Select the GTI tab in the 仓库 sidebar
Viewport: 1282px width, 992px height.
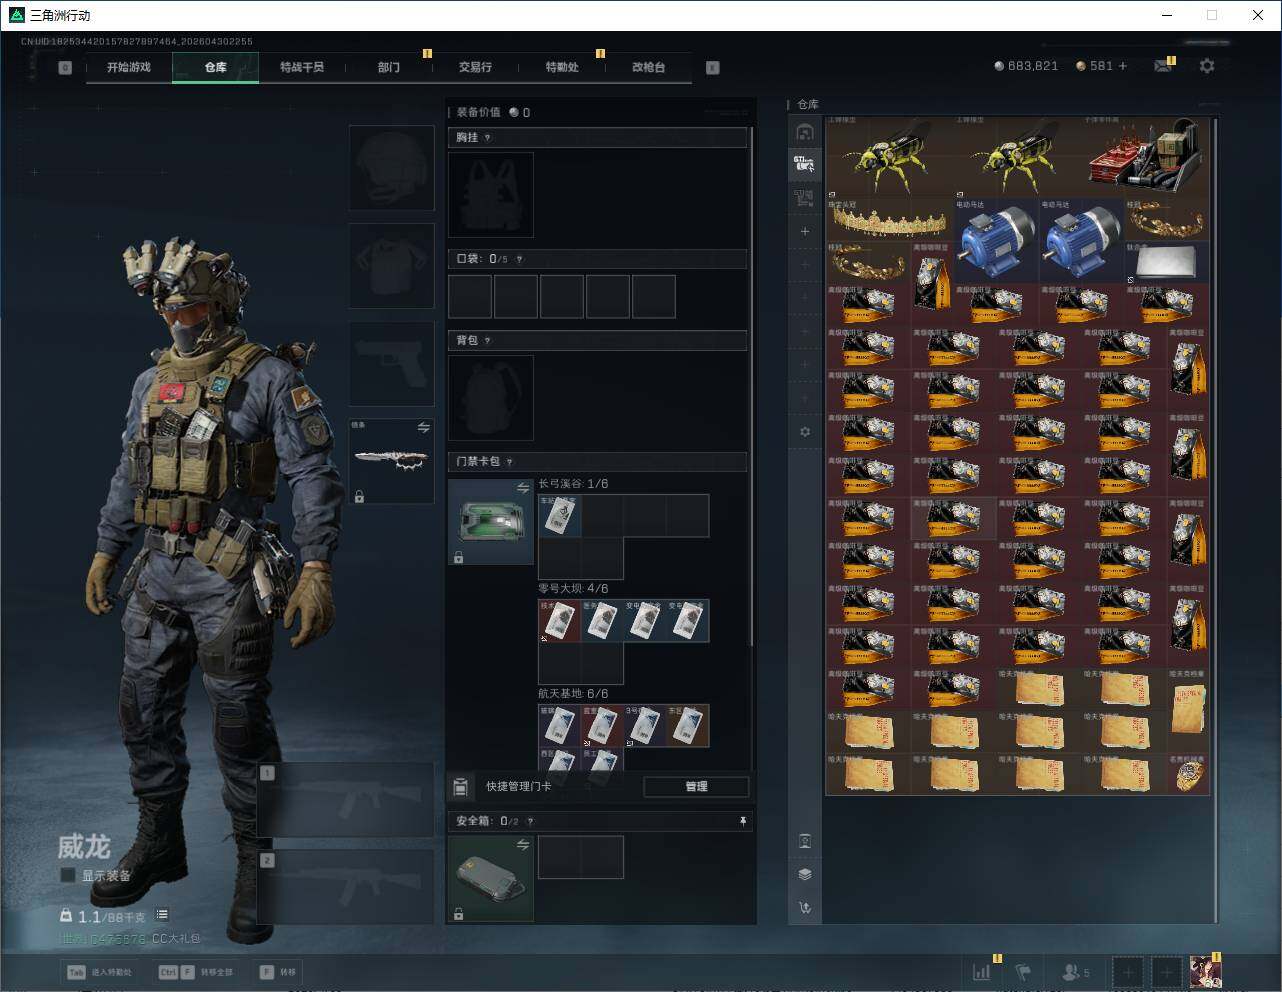804,164
